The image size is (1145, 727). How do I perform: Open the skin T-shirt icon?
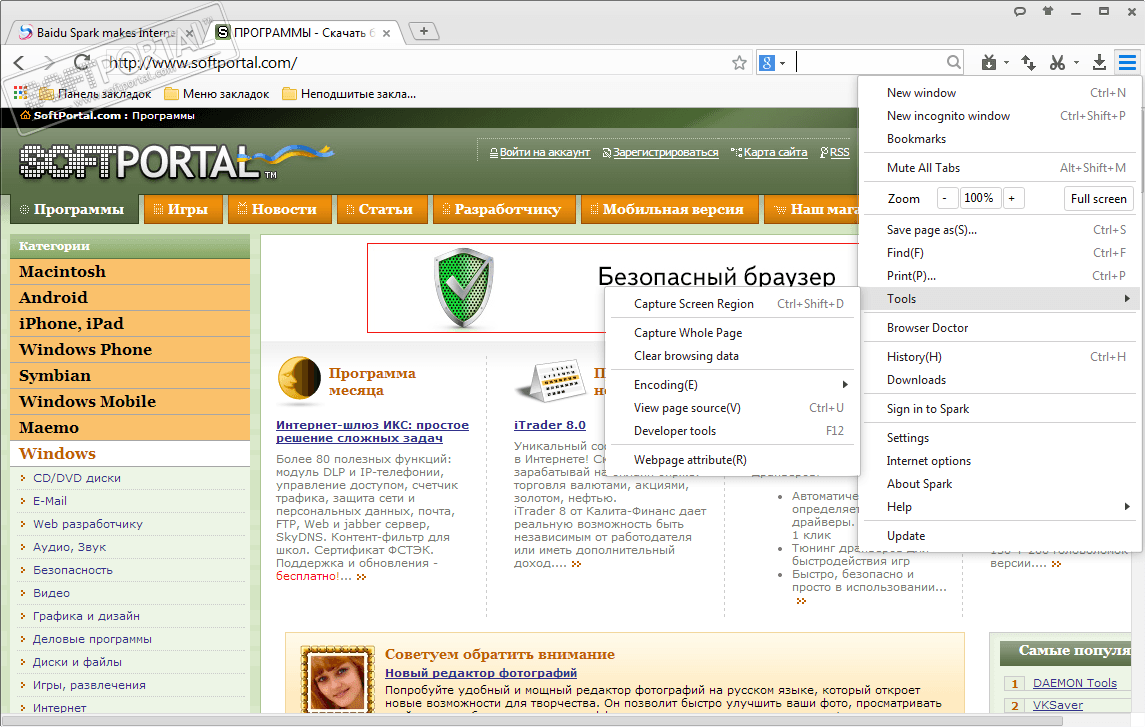tap(1048, 11)
